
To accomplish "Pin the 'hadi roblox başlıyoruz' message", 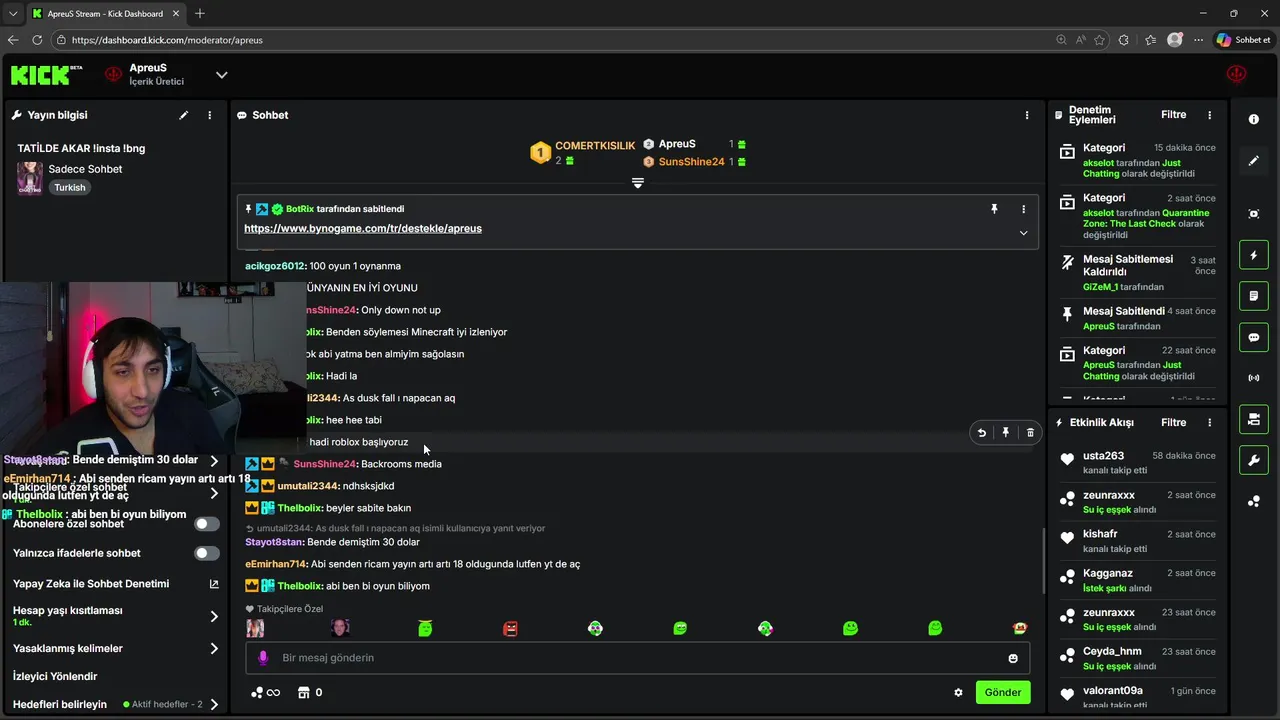I will pyautogui.click(x=1006, y=433).
